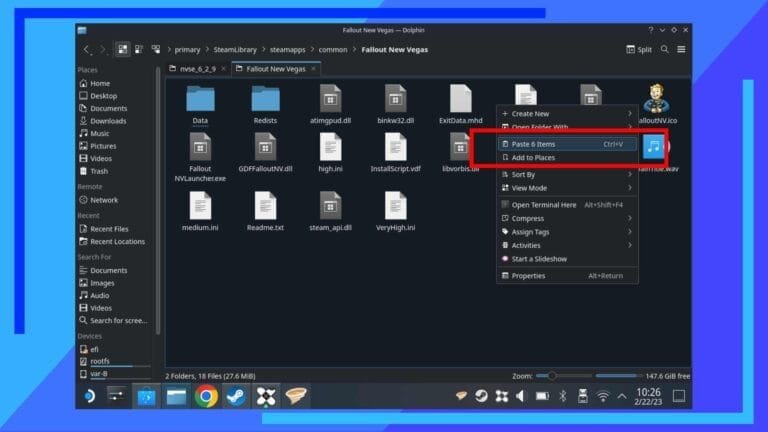Navigate to primary in the breadcrumb
The width and height of the screenshot is (768, 432).
tap(187, 49)
